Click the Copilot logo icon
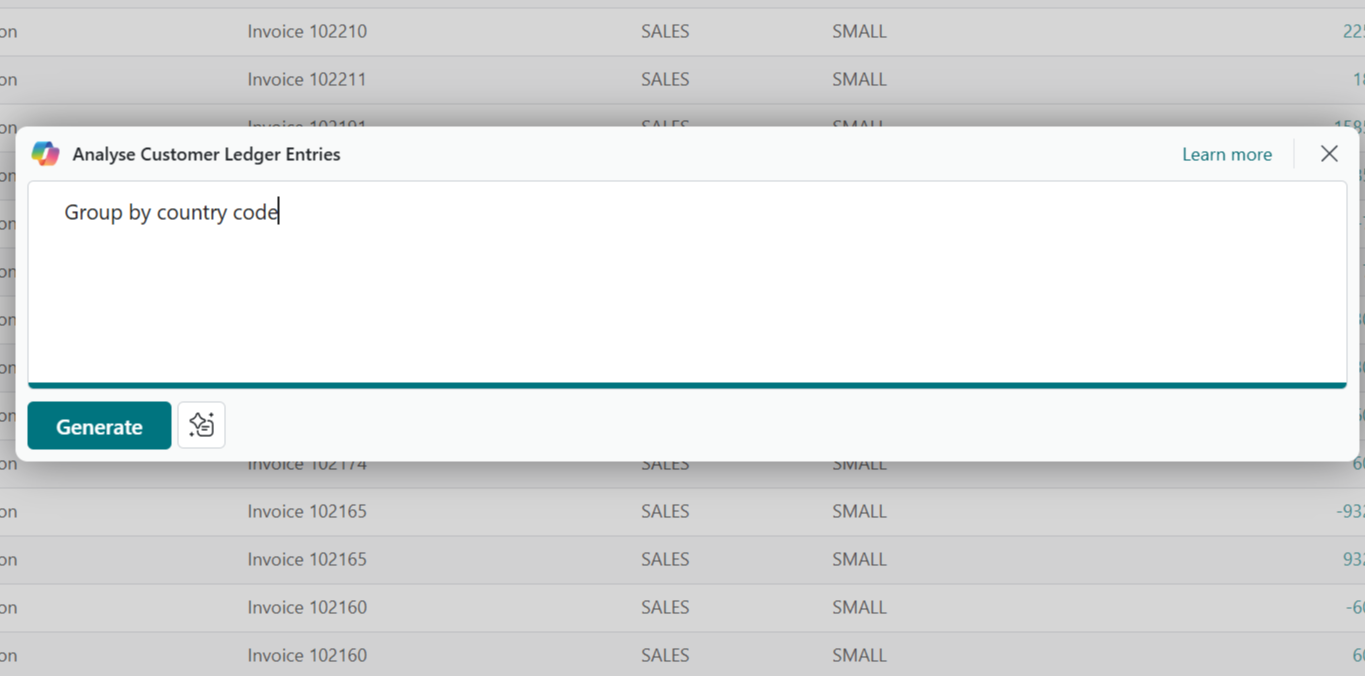The width and height of the screenshot is (1365, 676). (x=45, y=154)
